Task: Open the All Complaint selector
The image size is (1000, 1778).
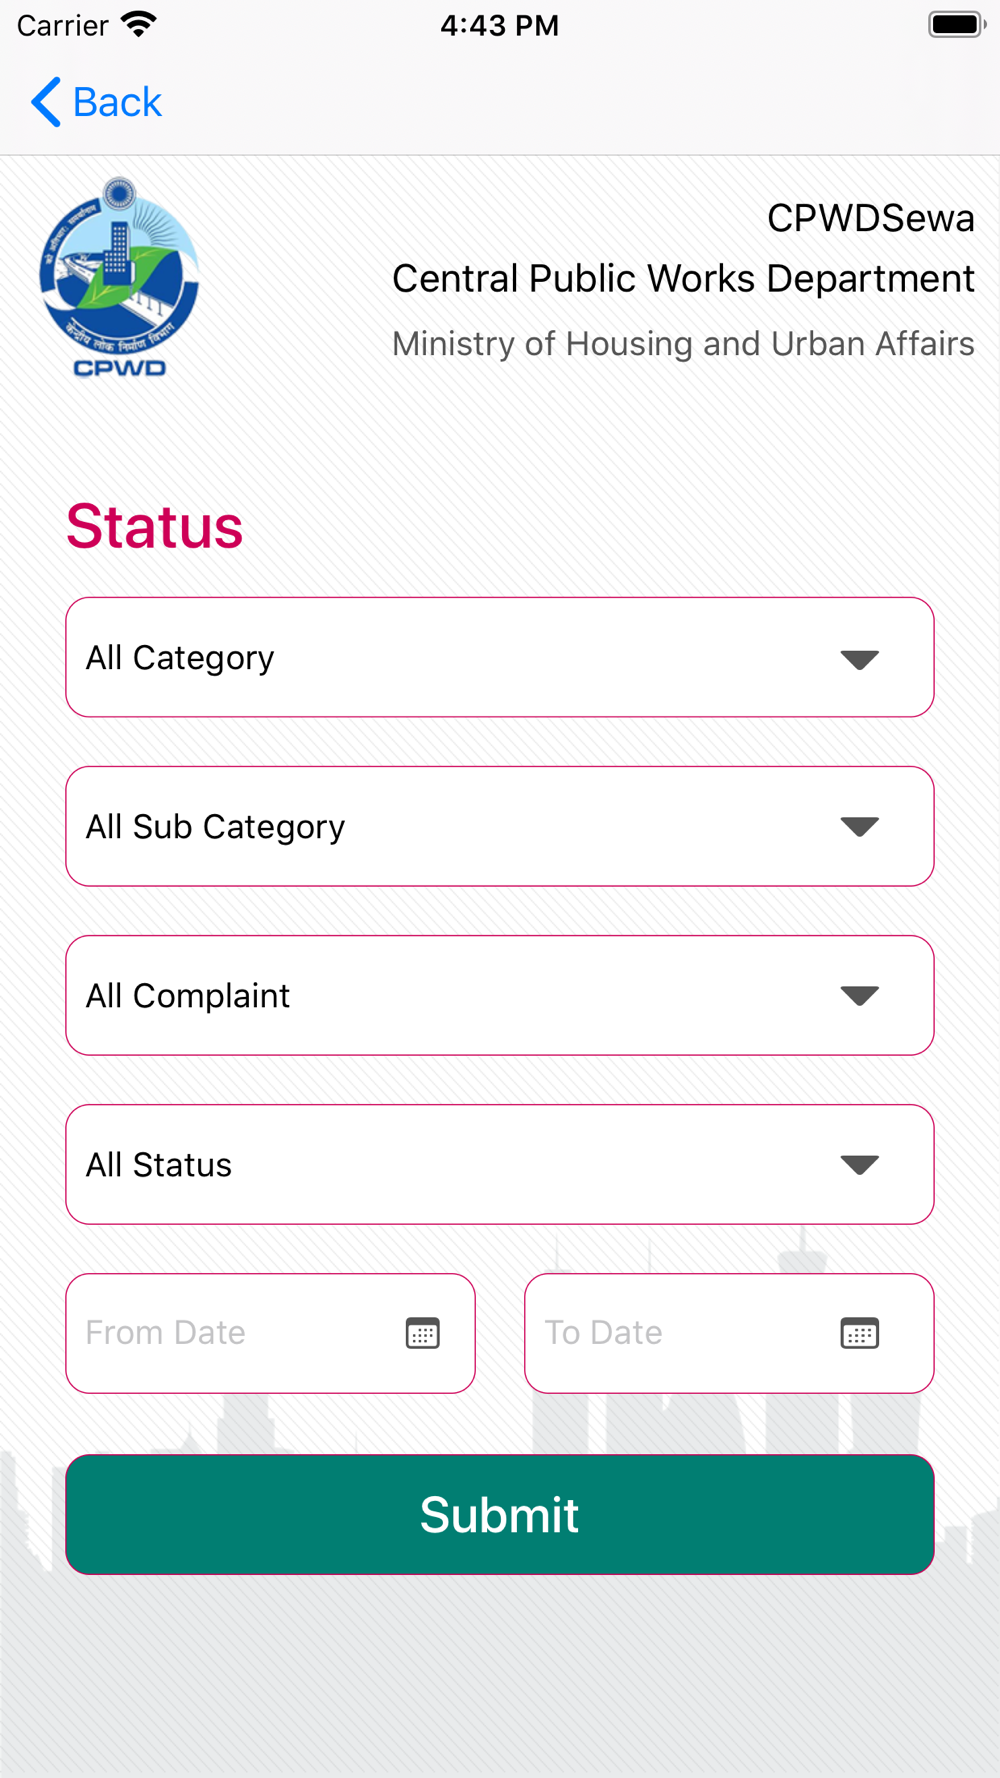Action: point(500,995)
